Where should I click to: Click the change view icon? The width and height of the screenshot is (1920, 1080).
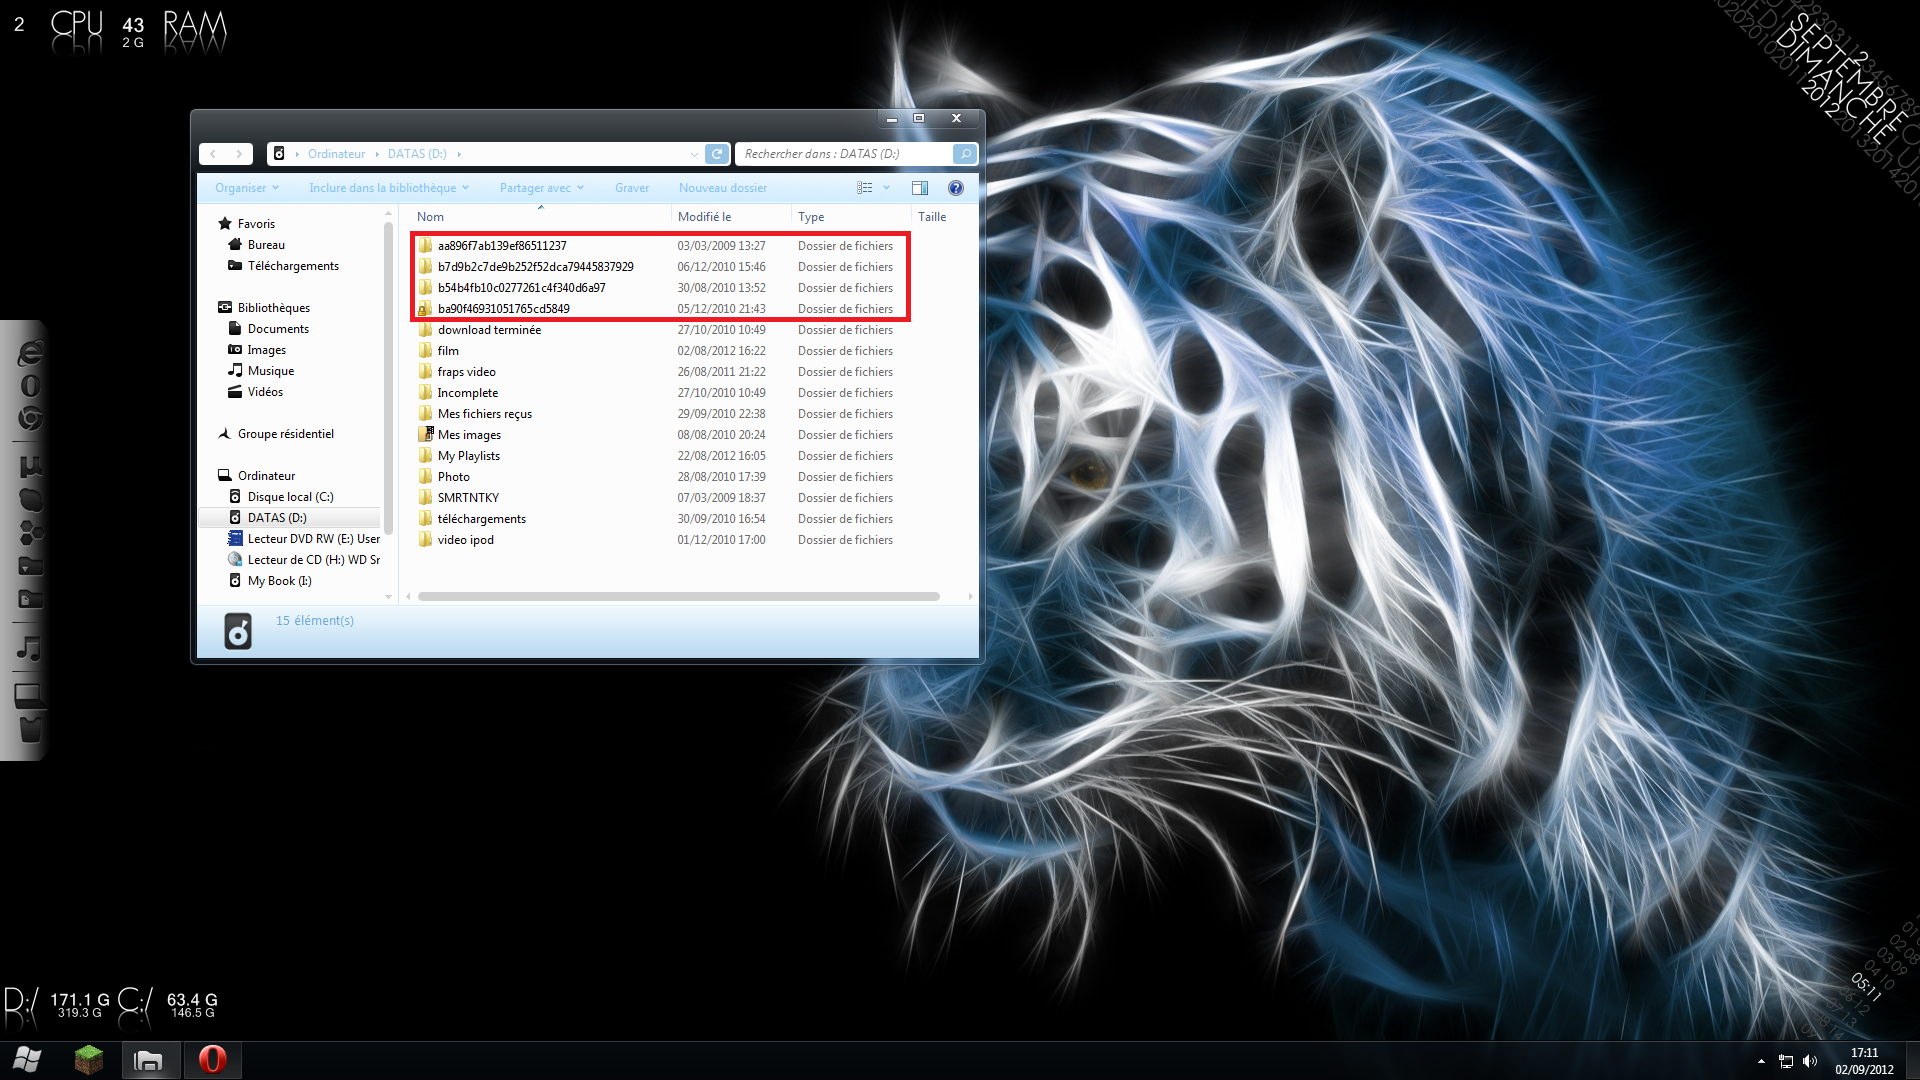click(865, 188)
